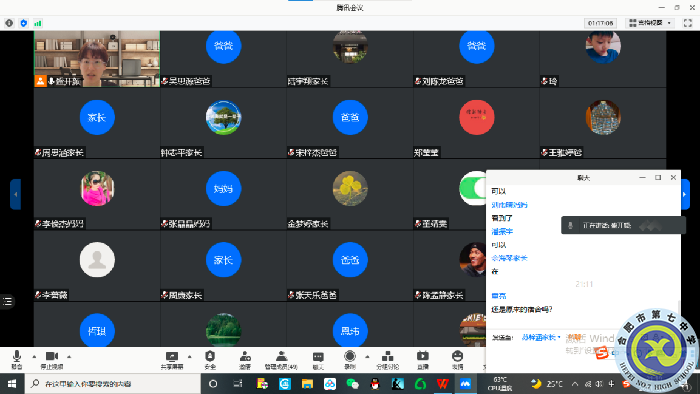Screen dimensions: 700x394
Task: Mute the microphone in the meeting toolbar
Action: pyautogui.click(x=17, y=360)
